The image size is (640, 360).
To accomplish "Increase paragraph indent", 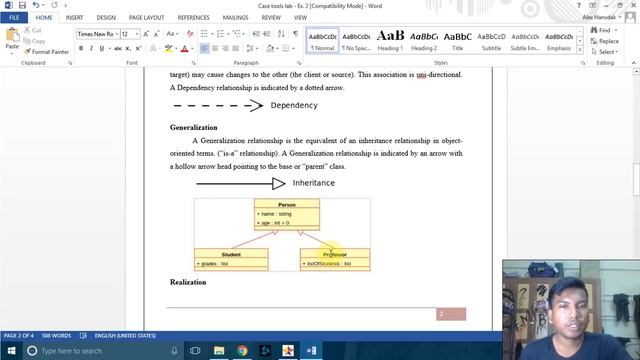I will tap(267, 34).
